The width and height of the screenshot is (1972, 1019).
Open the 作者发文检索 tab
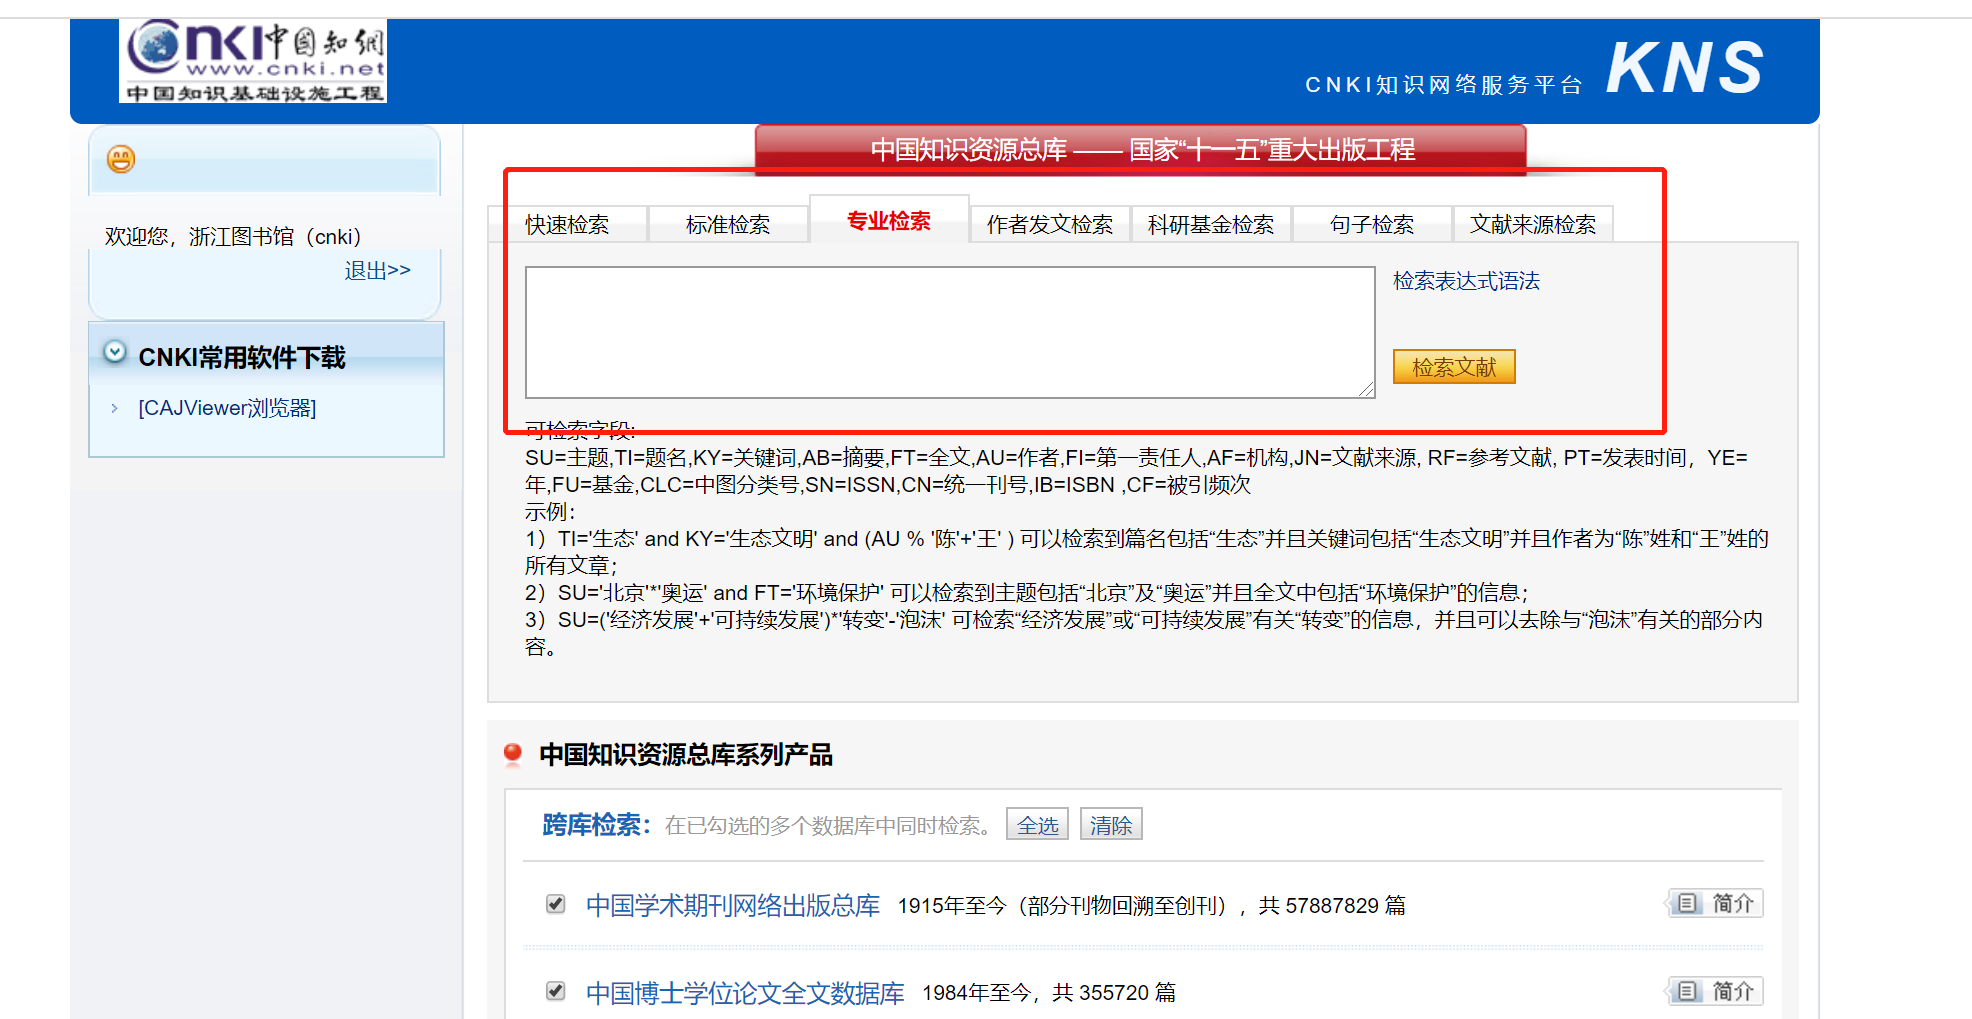(1050, 225)
